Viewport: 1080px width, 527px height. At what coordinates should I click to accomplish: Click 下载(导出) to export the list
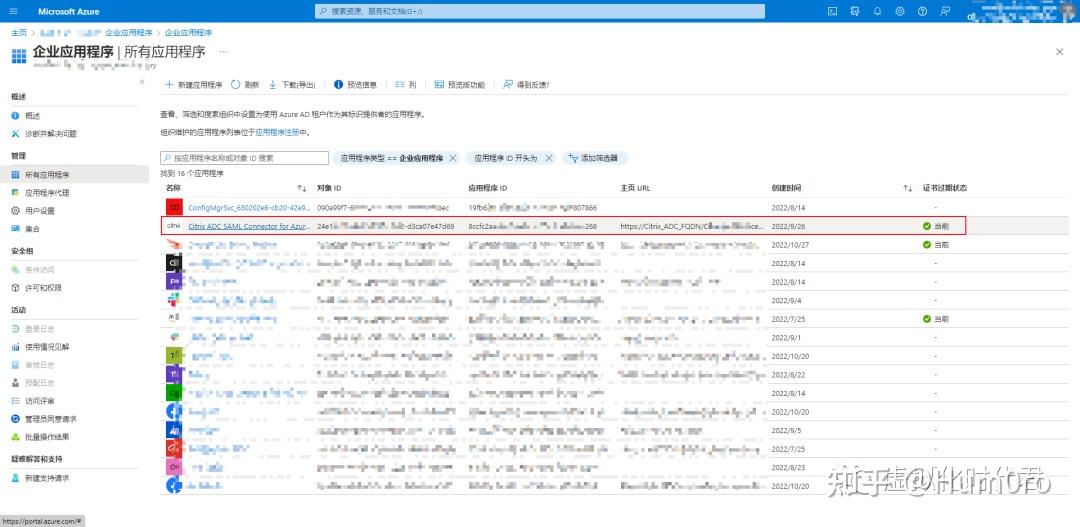click(292, 85)
